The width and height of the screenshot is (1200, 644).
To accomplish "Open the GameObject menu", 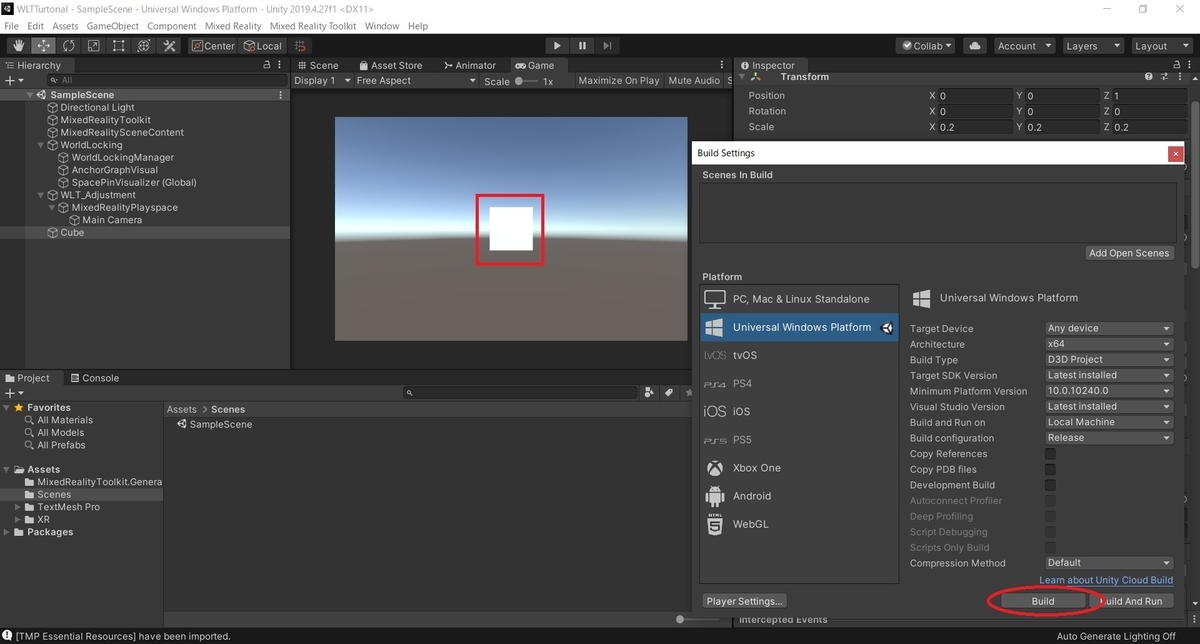I will 111,26.
